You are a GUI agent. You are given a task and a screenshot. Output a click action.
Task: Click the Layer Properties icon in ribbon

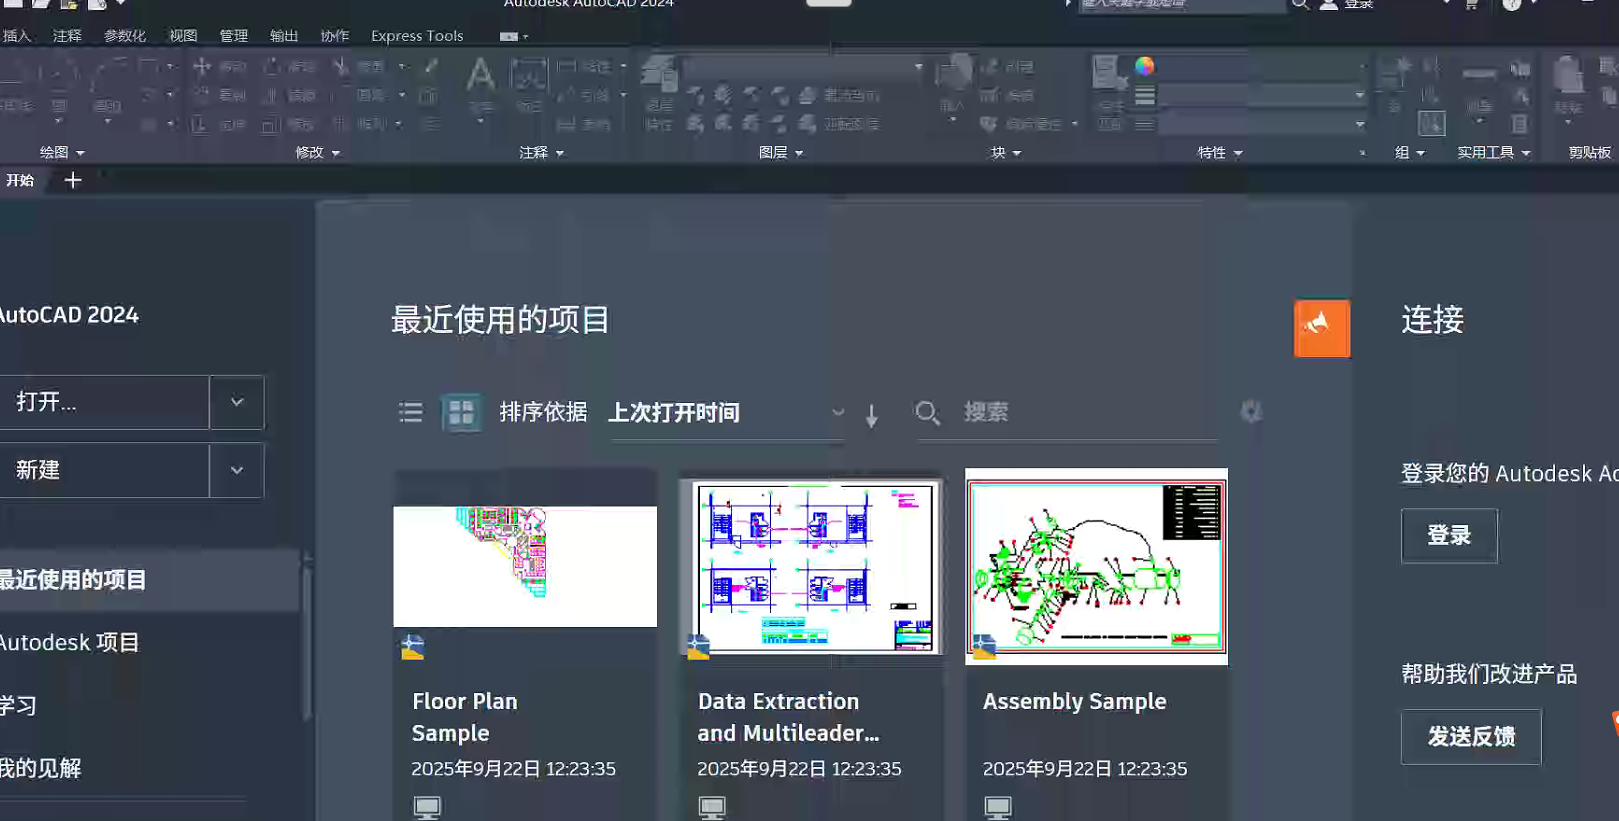tap(659, 77)
